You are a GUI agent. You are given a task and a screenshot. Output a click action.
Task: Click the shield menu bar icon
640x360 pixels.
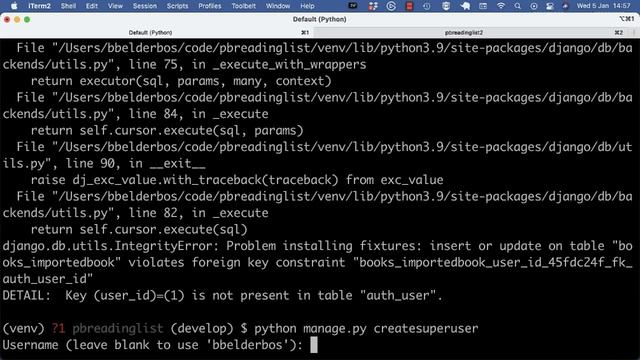(446, 6)
